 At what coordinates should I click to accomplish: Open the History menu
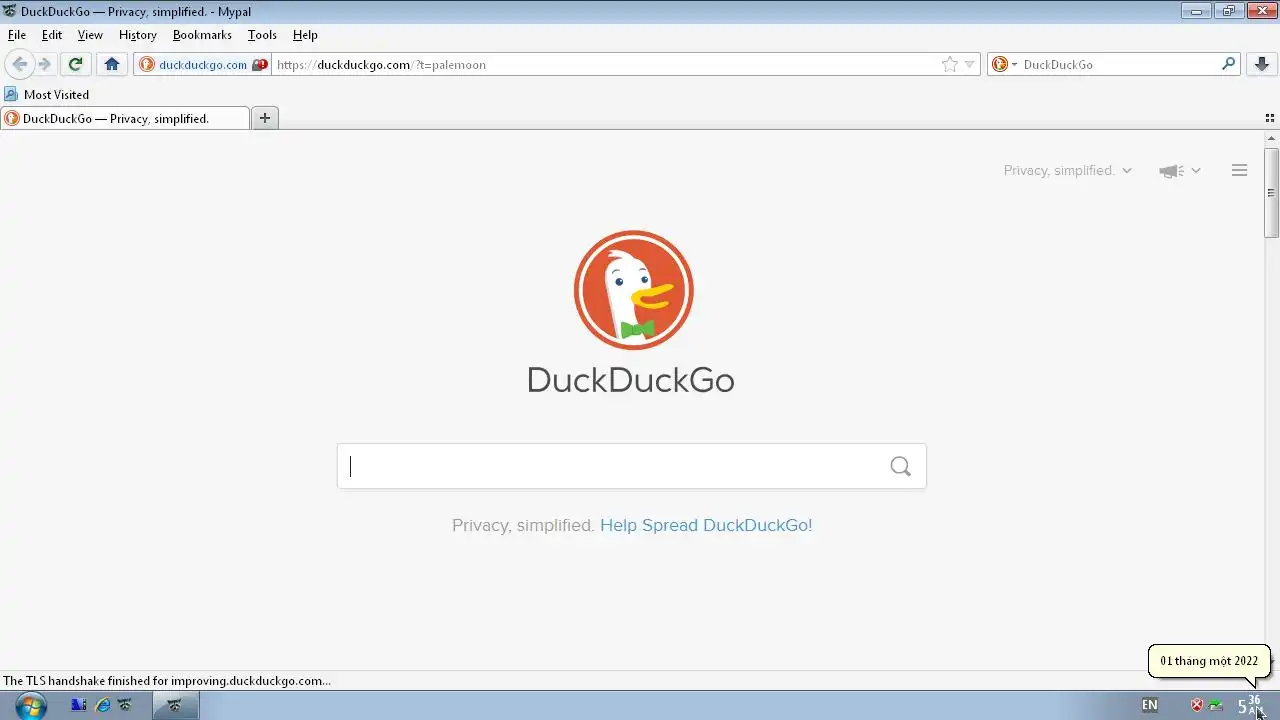coord(138,34)
